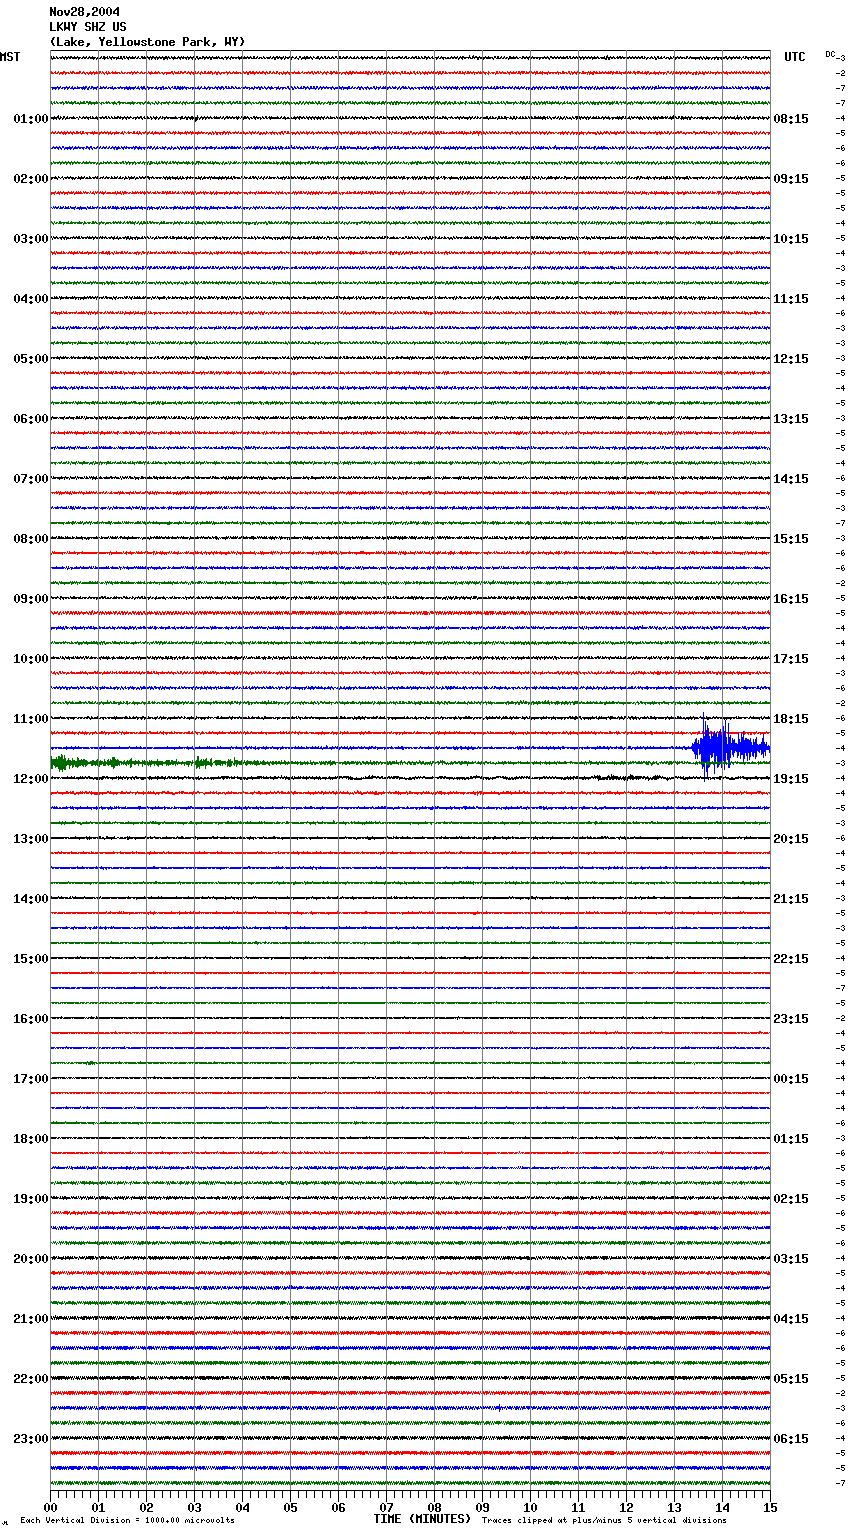
Task: Click the 23:00 MST time label
Action: click(31, 1439)
